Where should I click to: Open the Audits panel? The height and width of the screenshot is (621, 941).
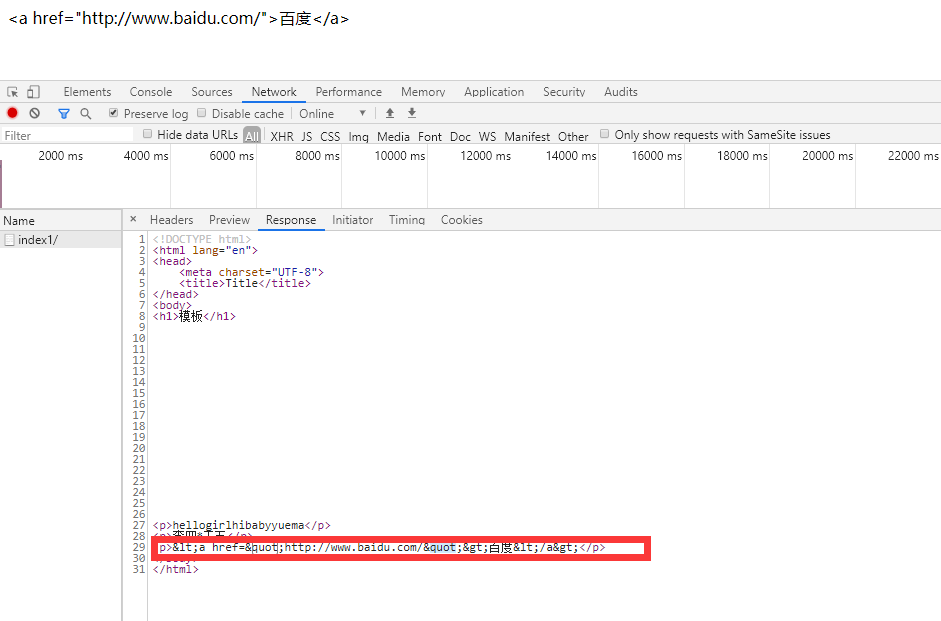click(621, 92)
